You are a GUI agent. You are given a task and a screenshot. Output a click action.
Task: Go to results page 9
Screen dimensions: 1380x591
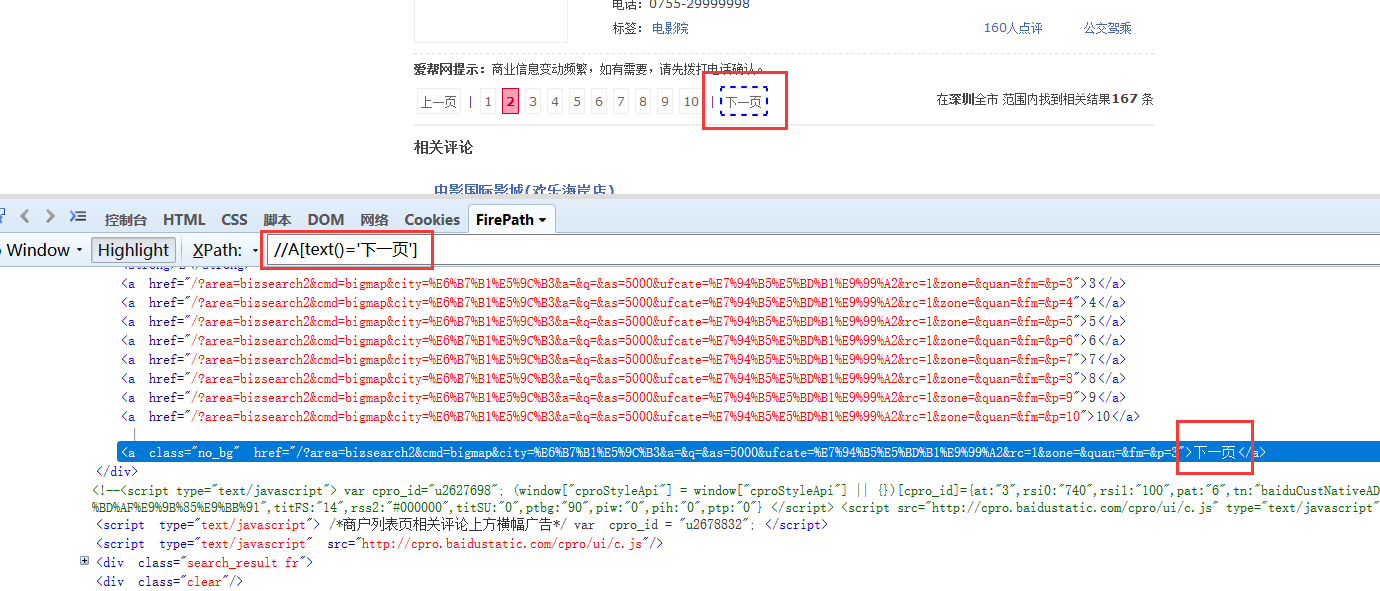tap(665, 101)
